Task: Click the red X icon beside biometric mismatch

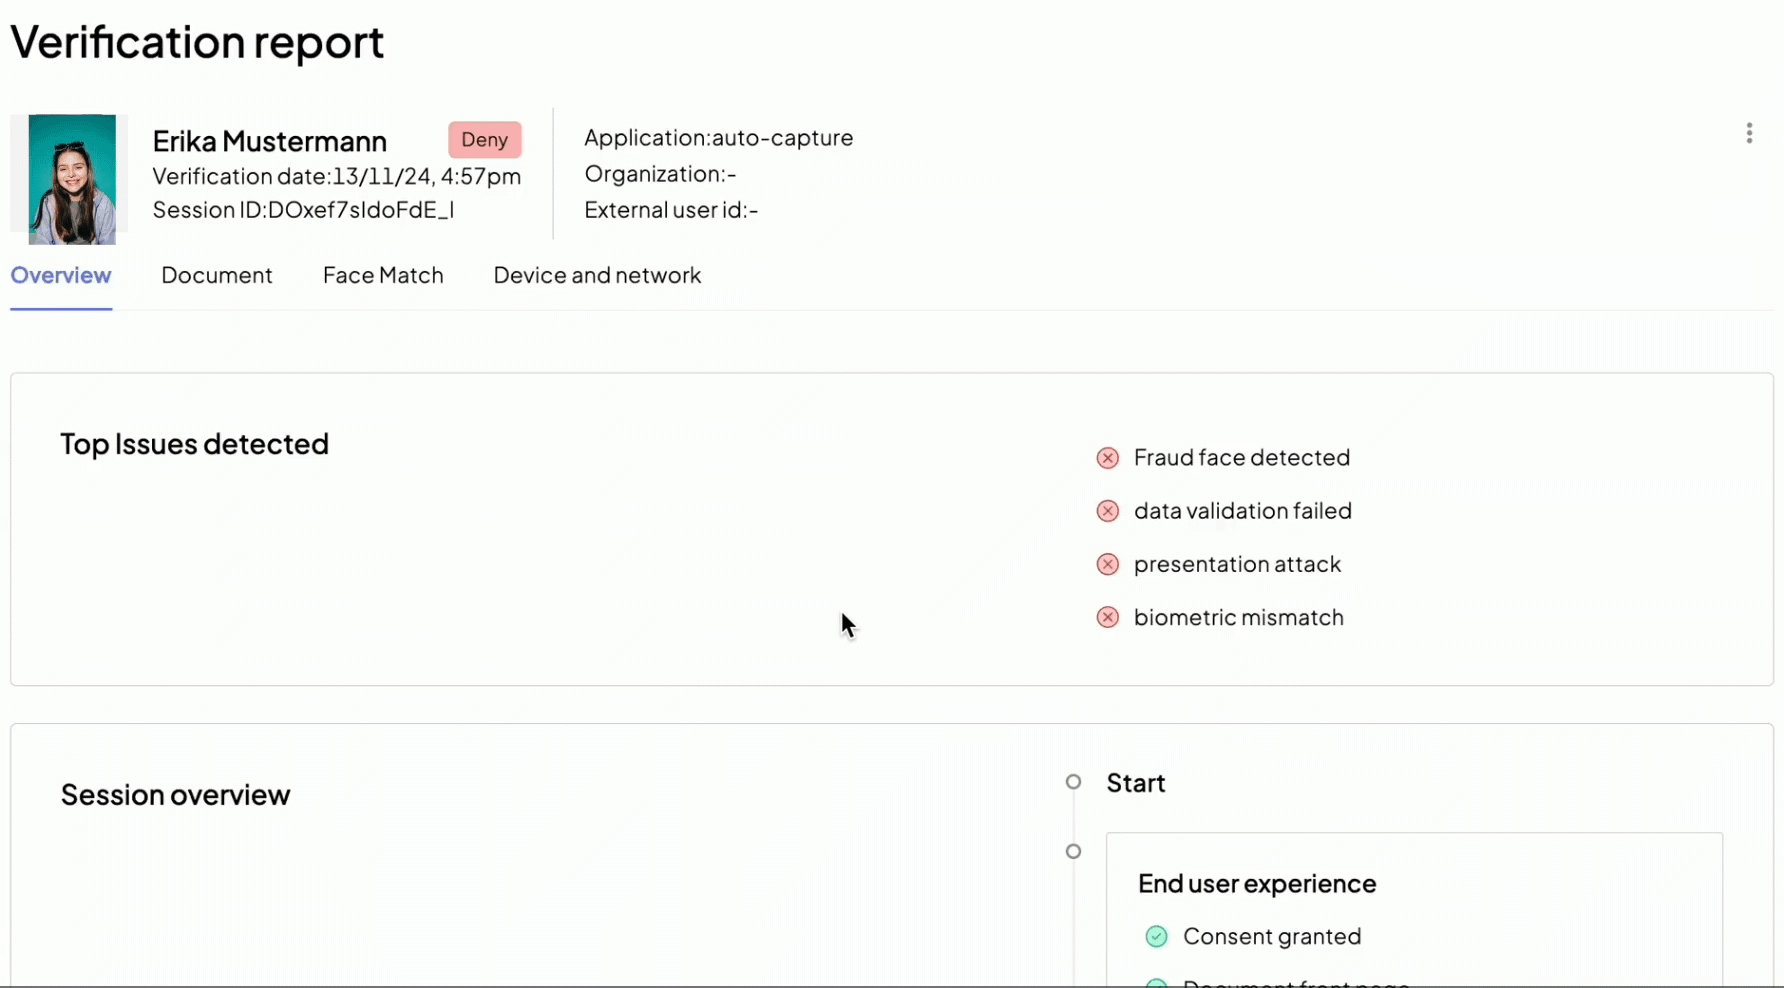Action: pos(1107,617)
